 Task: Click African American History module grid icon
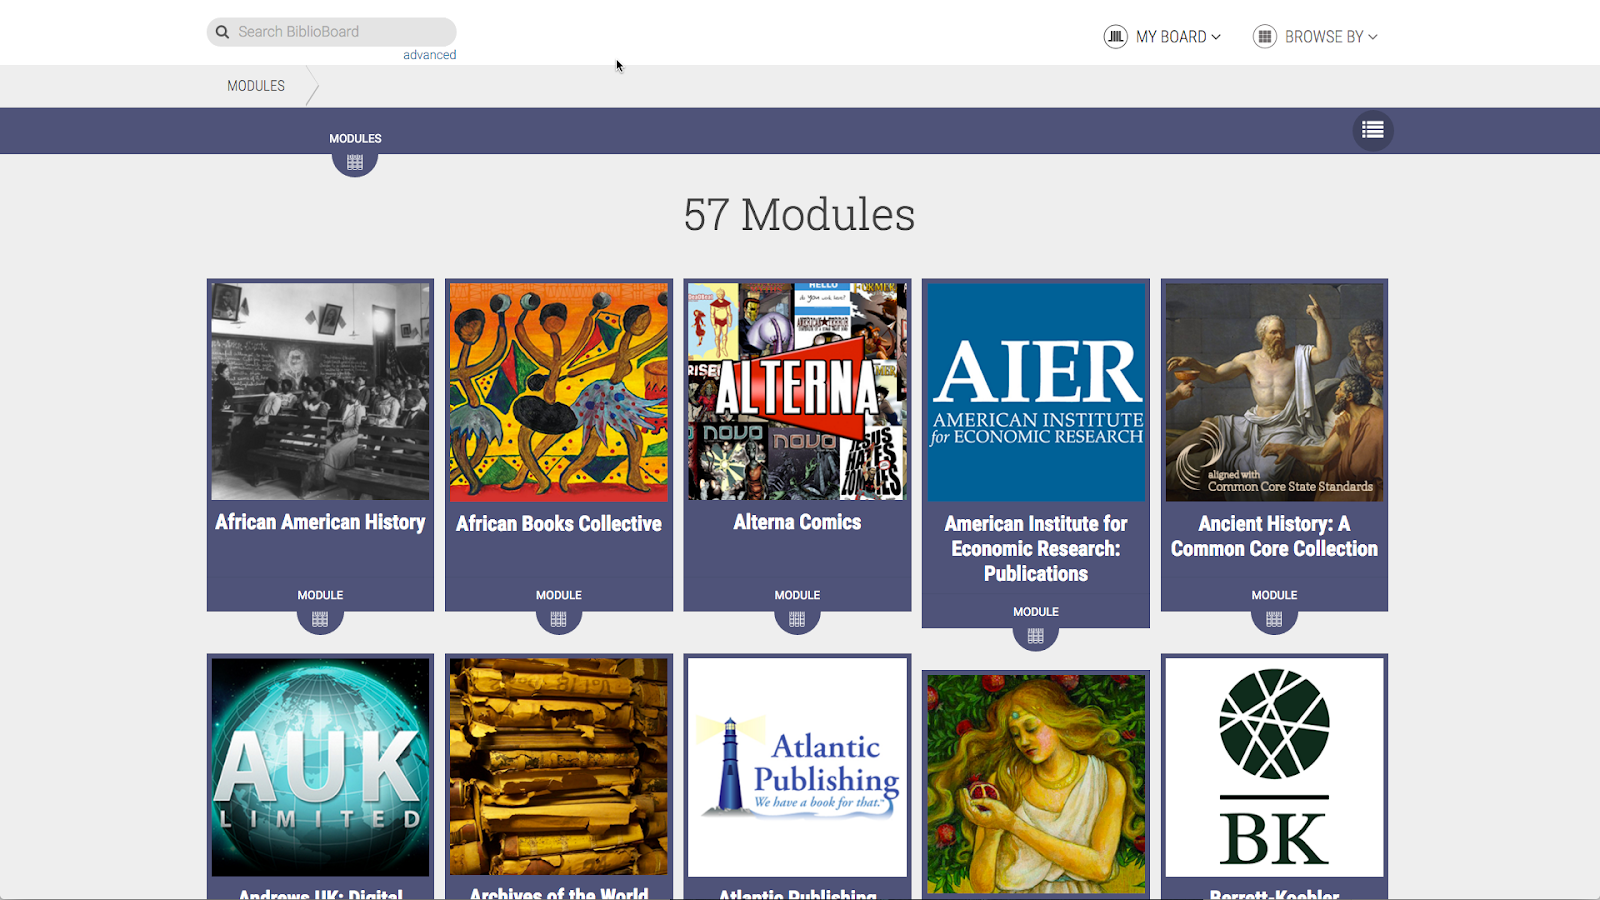320,620
